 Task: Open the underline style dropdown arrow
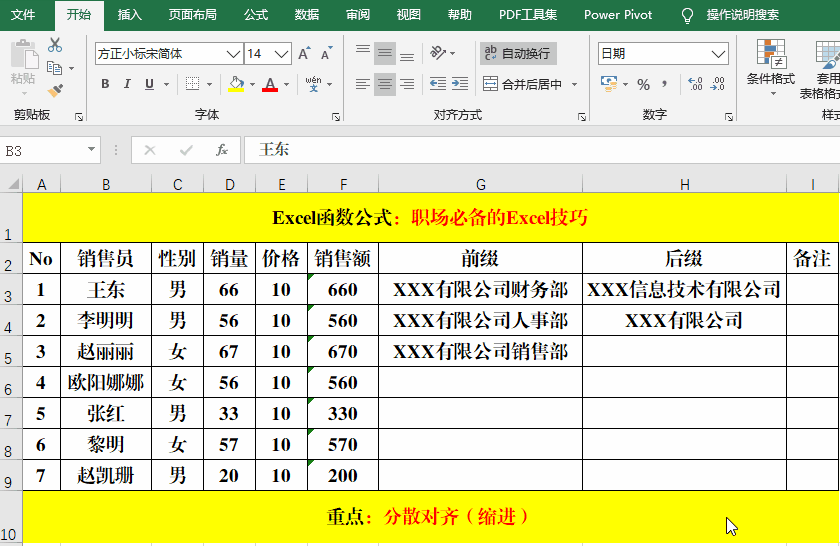[x=166, y=84]
